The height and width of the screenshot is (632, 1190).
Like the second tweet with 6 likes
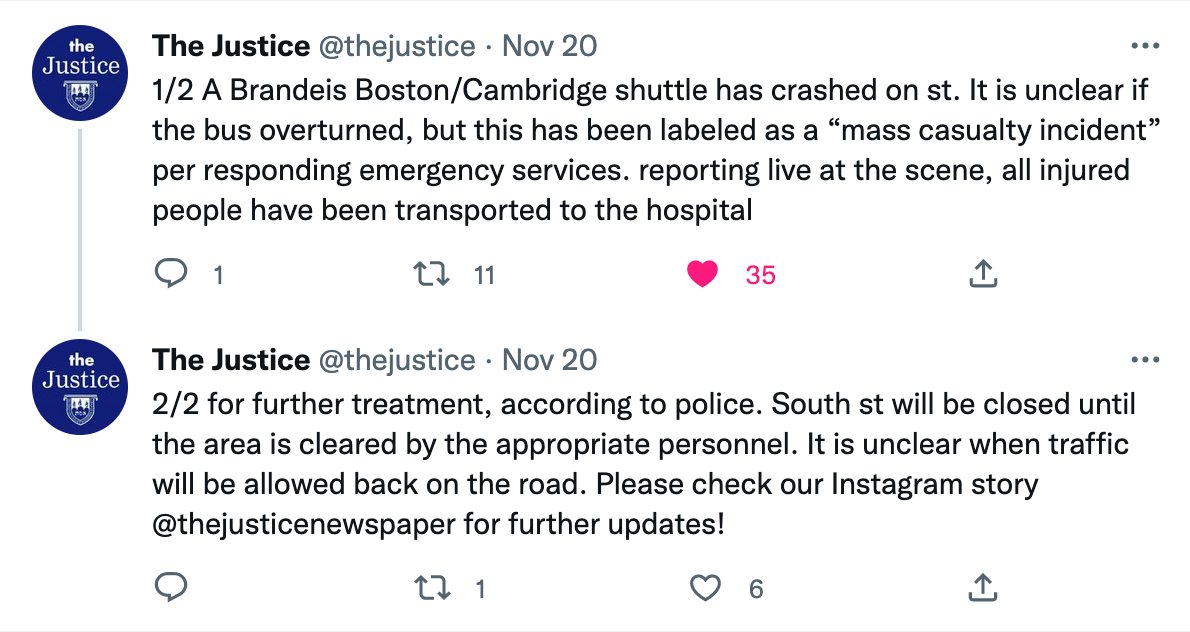click(x=705, y=588)
